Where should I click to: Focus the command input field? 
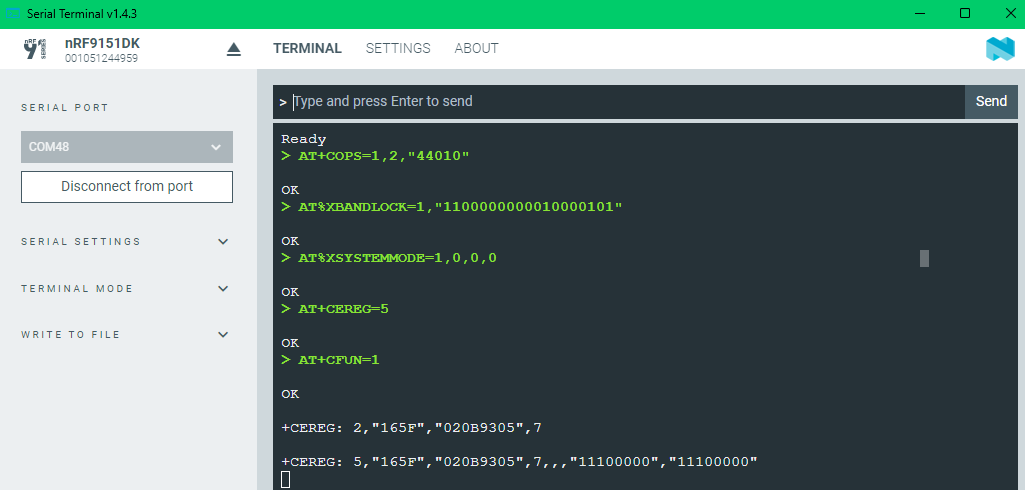pos(628,102)
